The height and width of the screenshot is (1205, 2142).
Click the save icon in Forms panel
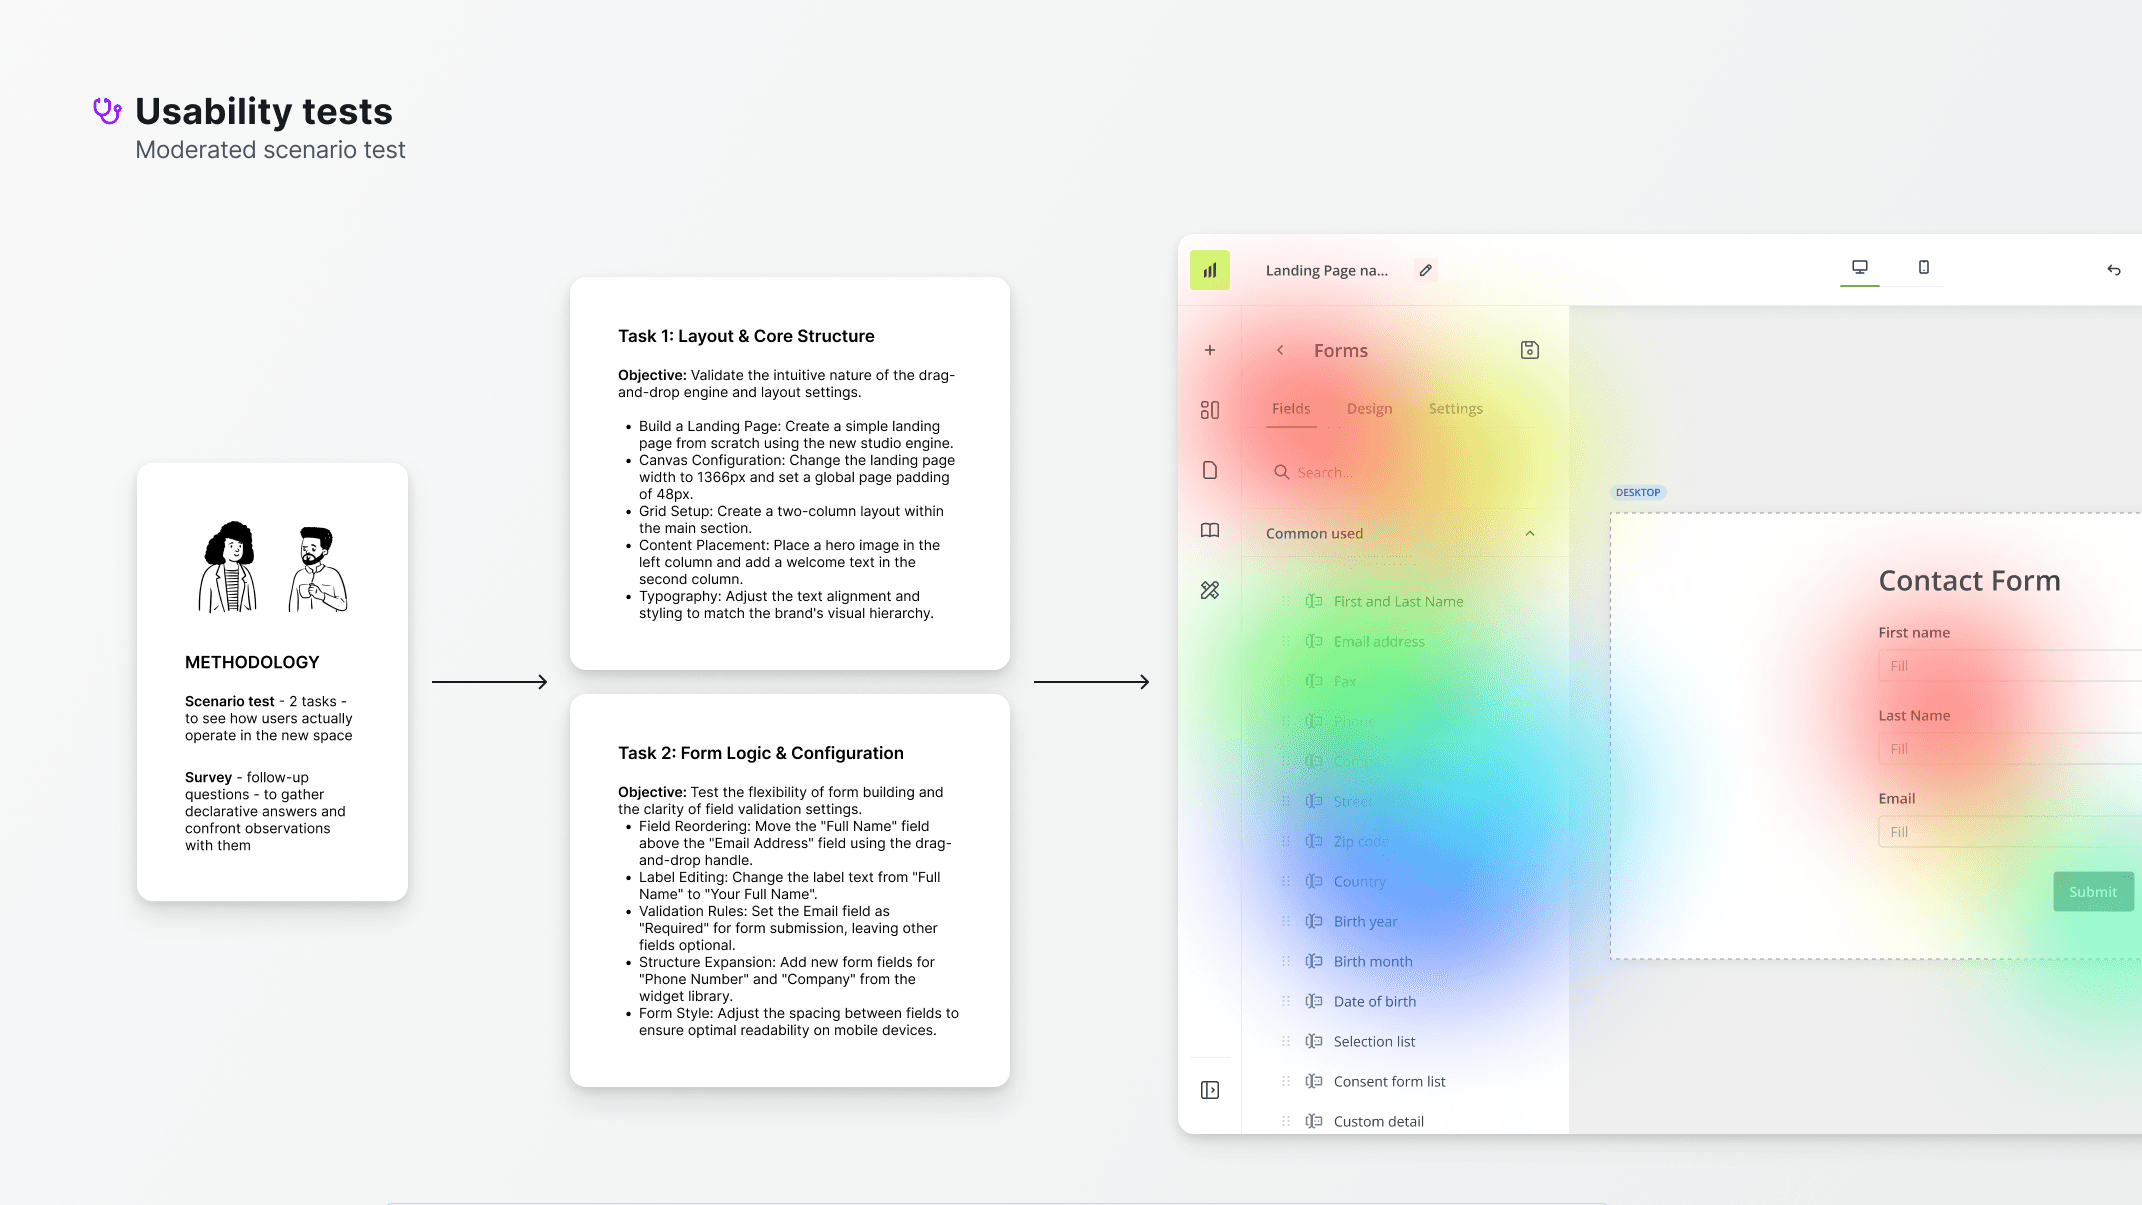coord(1530,350)
